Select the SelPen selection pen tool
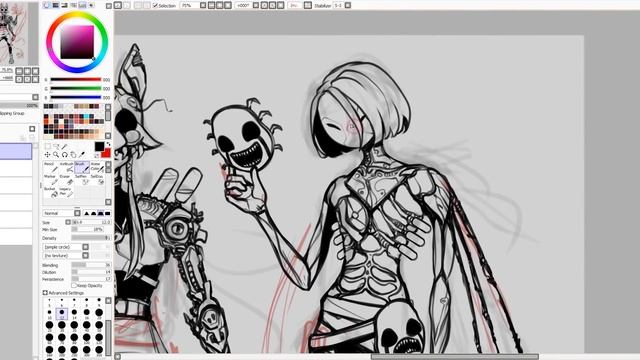The height and width of the screenshot is (360, 640). [82, 180]
